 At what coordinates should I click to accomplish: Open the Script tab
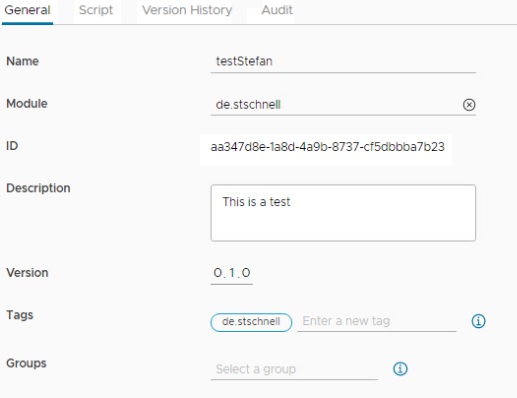pyautogui.click(x=96, y=10)
